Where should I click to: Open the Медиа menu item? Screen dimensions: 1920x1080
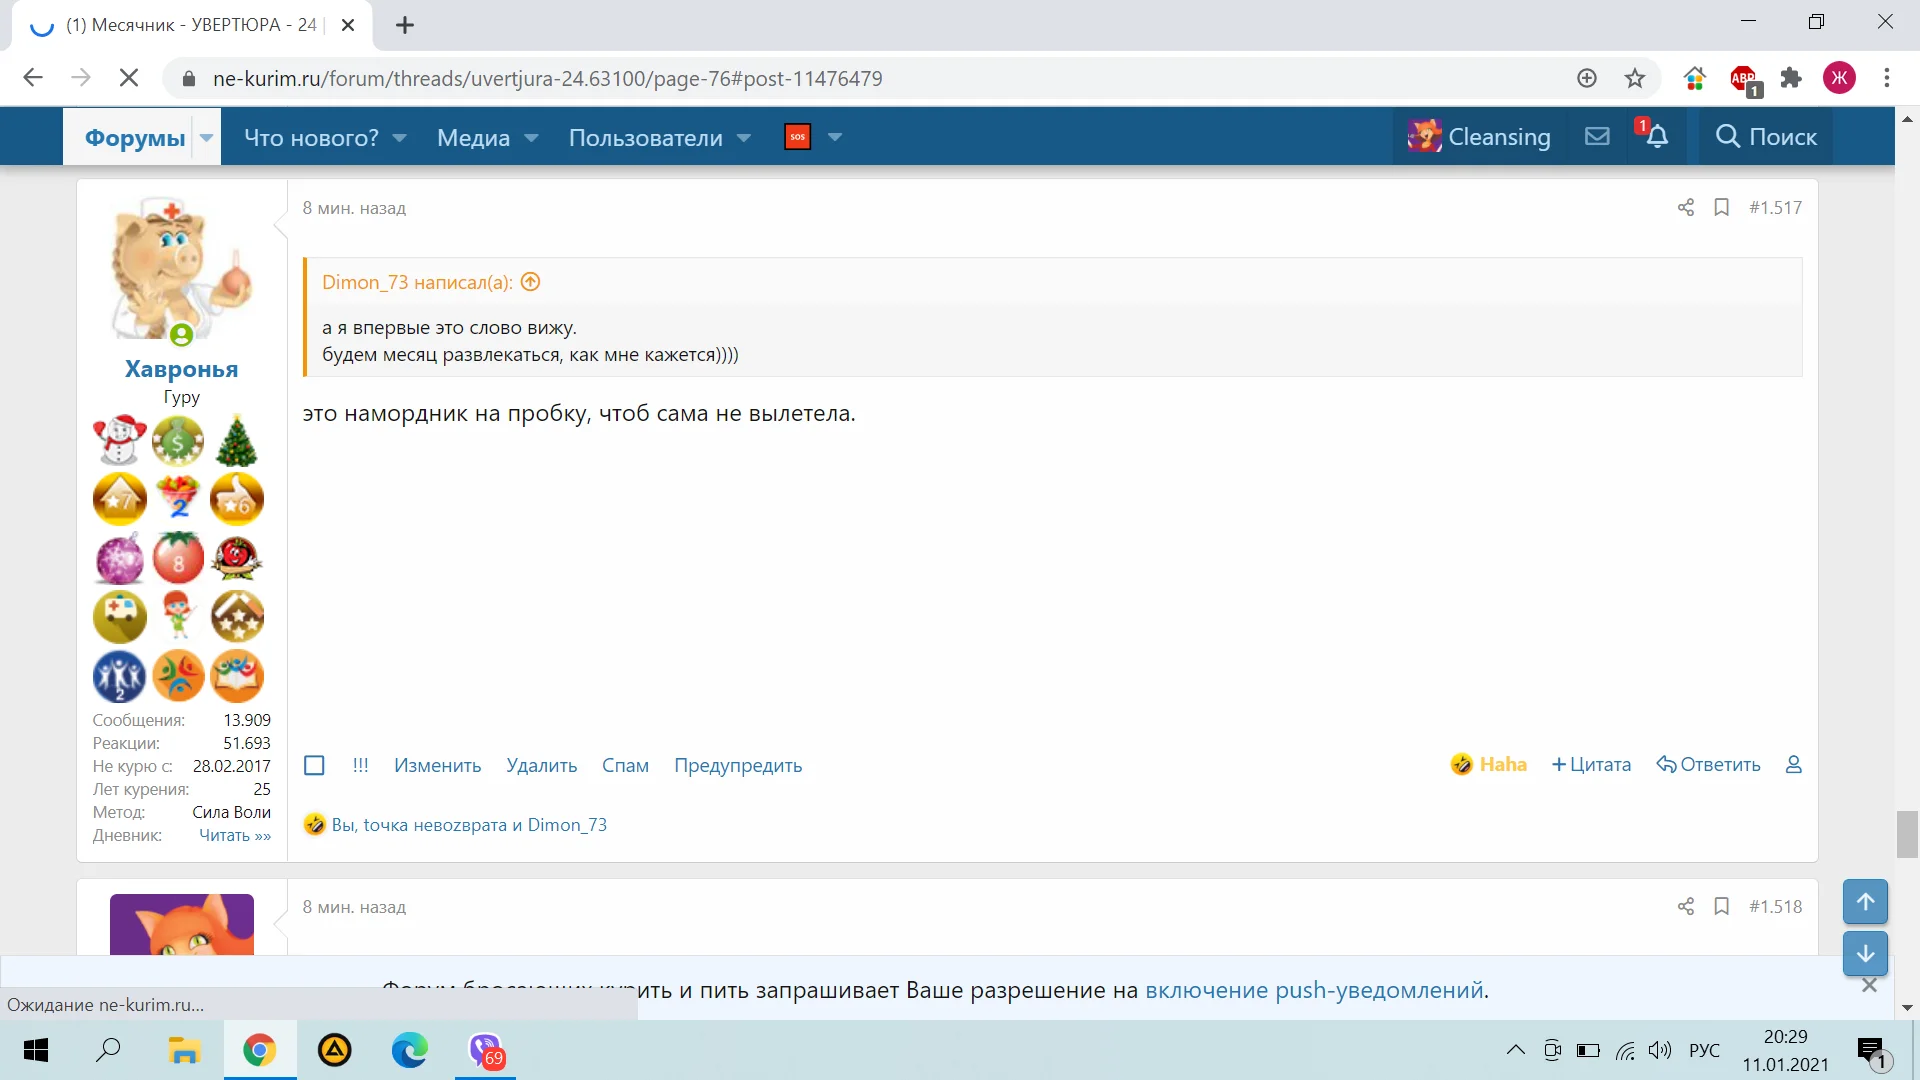[473, 137]
